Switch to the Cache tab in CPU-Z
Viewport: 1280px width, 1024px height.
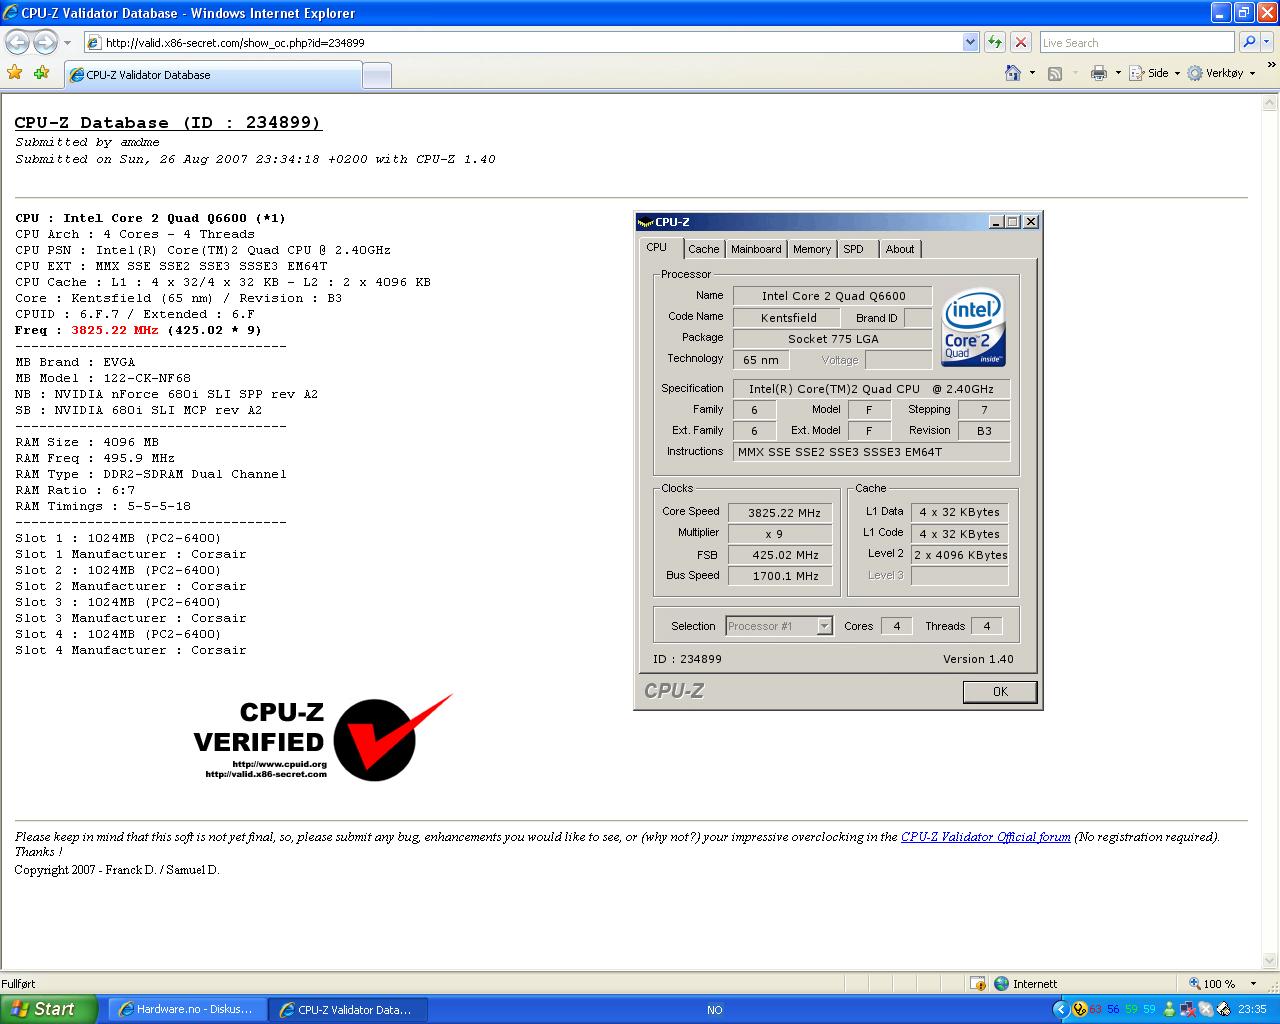(x=703, y=249)
